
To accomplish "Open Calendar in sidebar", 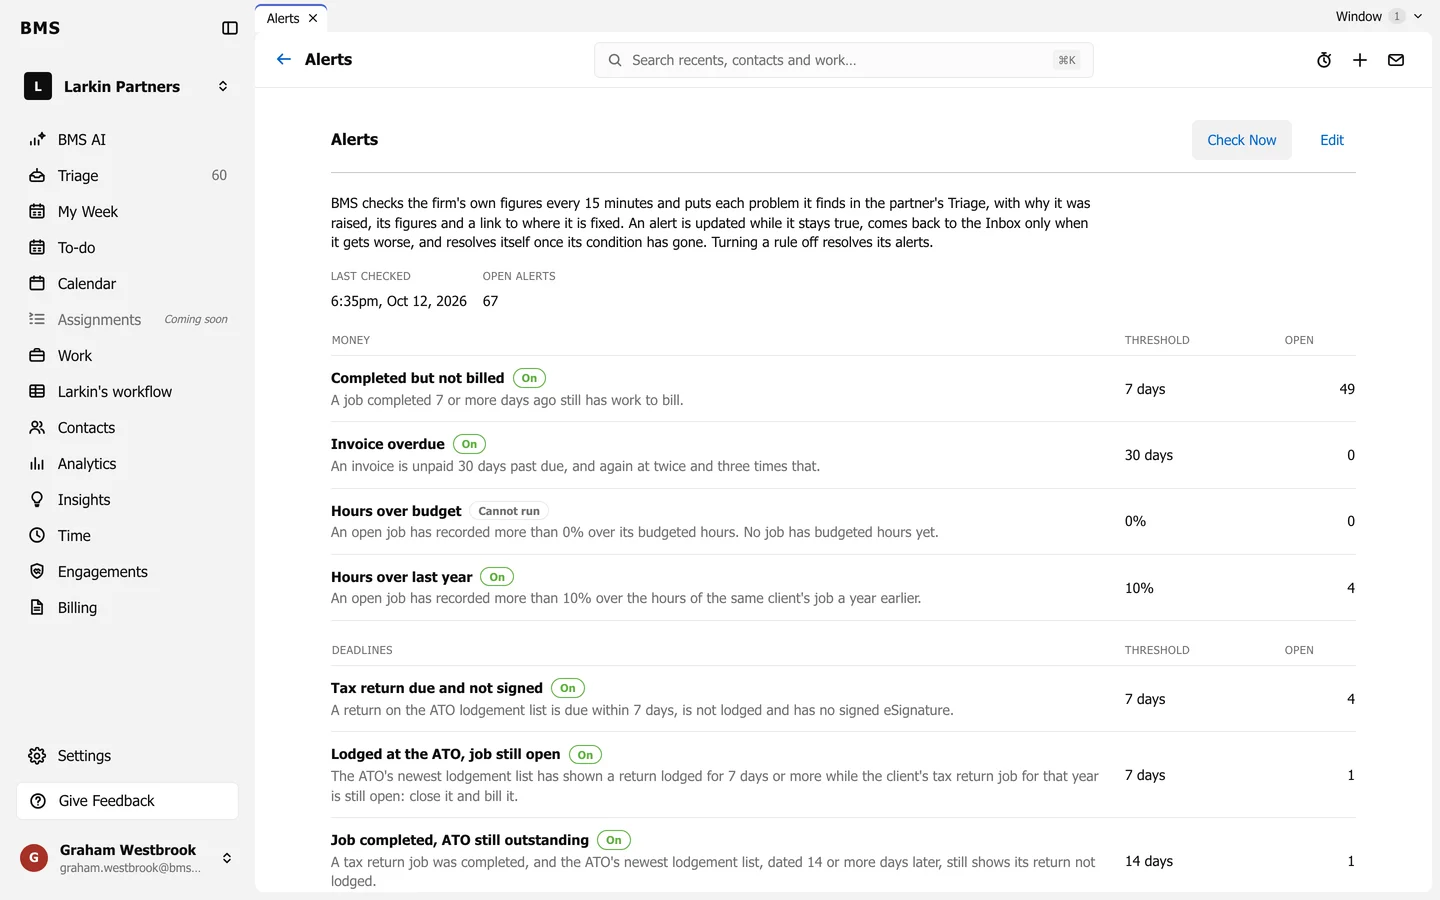I will (x=128, y=284).
